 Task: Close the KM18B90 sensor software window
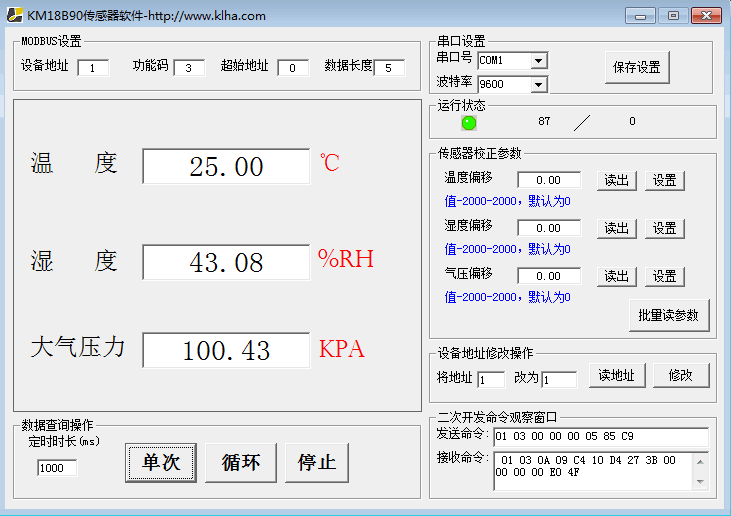pos(707,16)
